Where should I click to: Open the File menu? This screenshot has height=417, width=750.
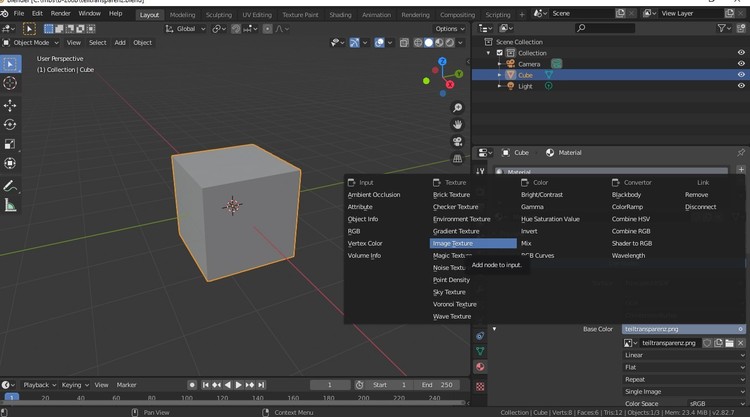[19, 13]
